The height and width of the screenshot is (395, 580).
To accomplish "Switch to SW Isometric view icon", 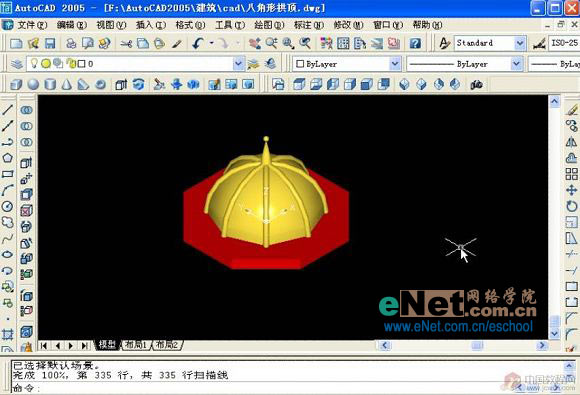I will [404, 85].
